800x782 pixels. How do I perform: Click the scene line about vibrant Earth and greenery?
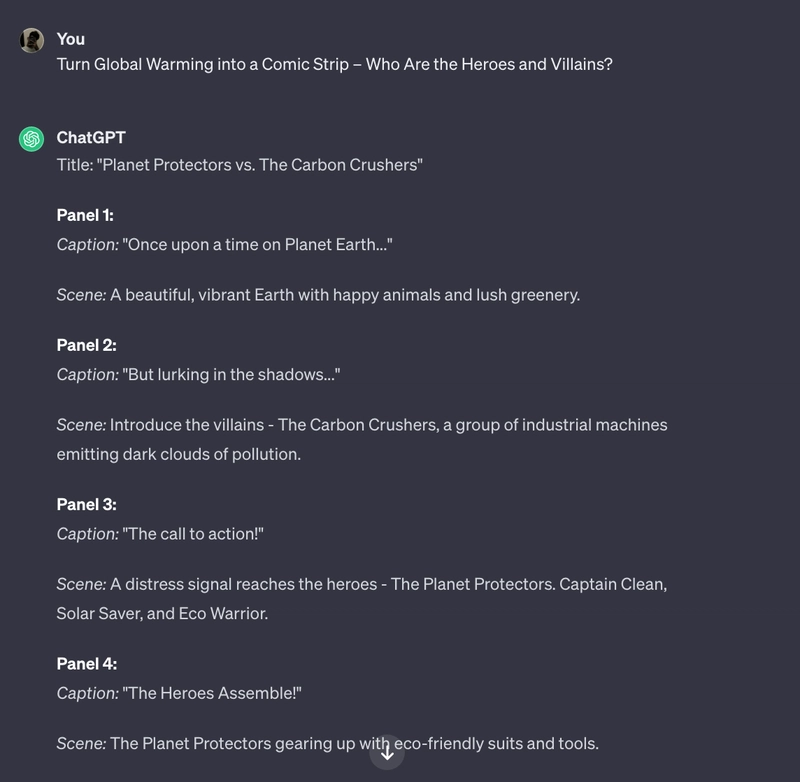pyautogui.click(x=318, y=295)
